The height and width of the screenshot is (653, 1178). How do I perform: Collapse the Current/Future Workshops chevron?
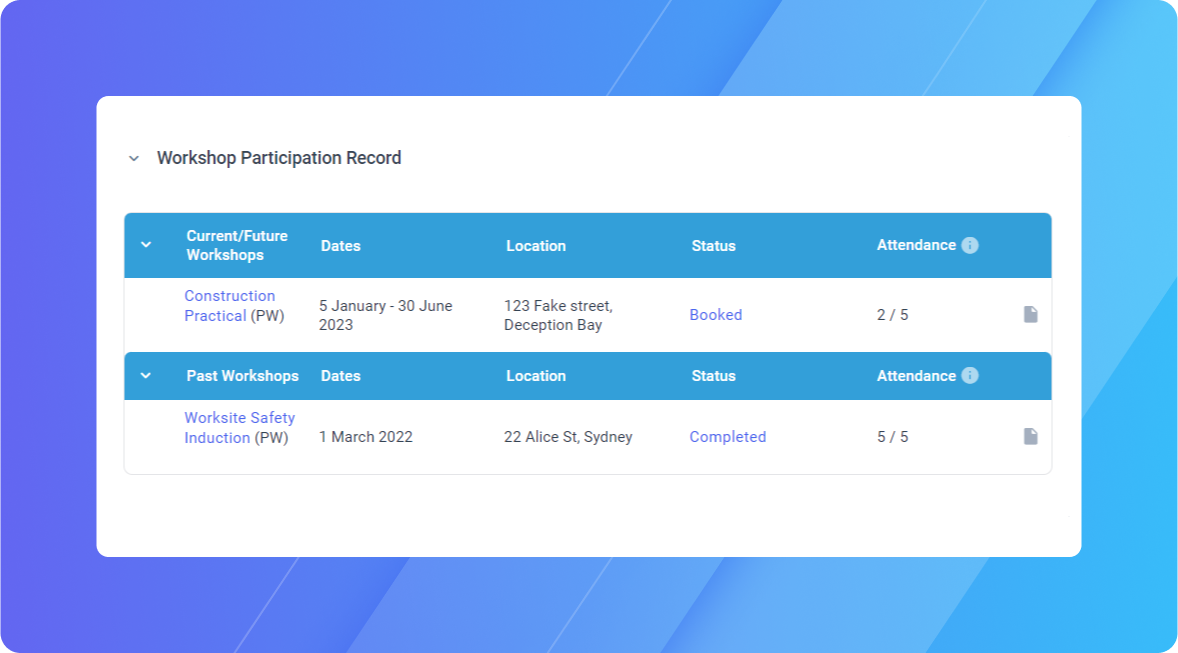[x=146, y=245]
